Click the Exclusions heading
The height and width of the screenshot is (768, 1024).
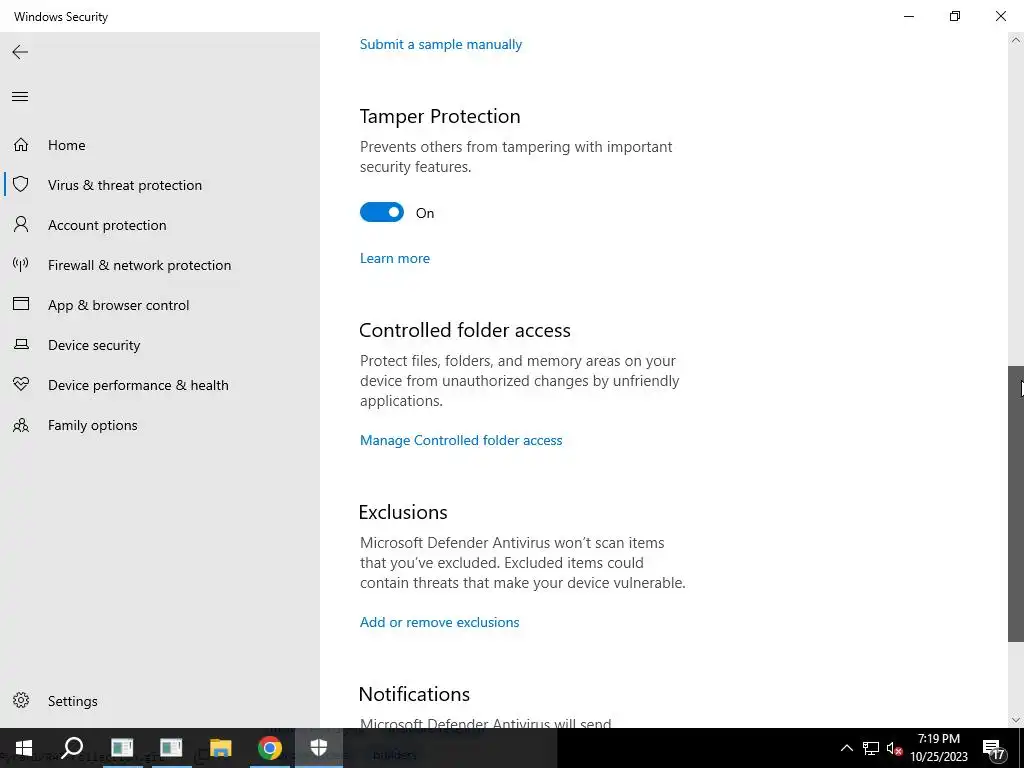403,512
